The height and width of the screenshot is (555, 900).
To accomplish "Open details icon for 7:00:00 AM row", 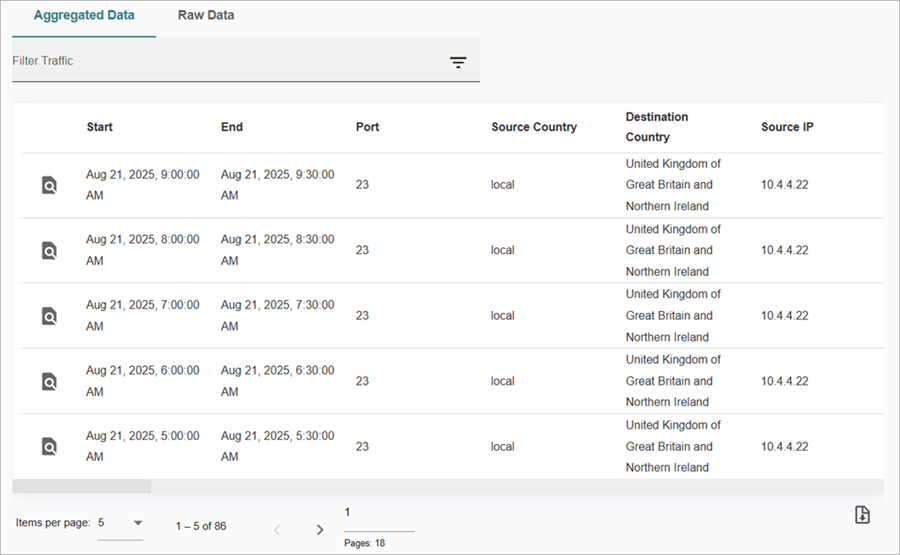I will [x=49, y=316].
